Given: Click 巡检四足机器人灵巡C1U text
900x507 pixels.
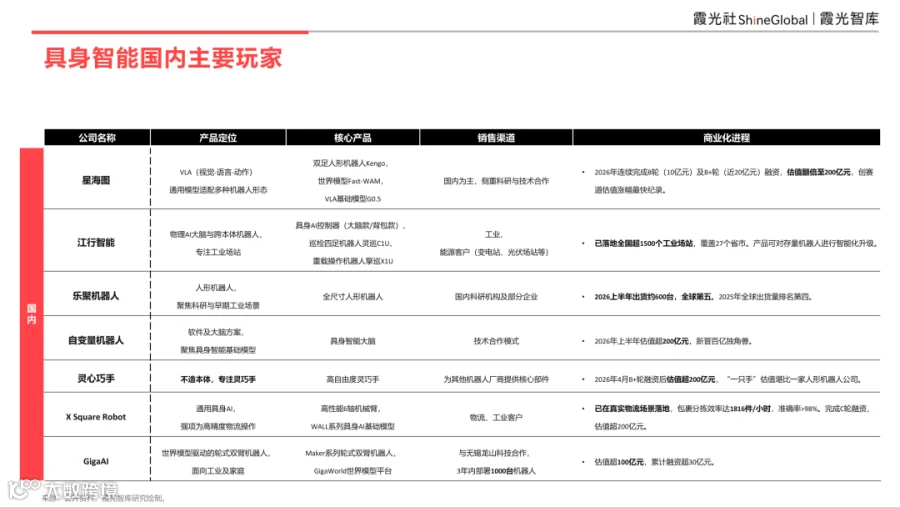Looking at the screenshot, I should tap(351, 243).
